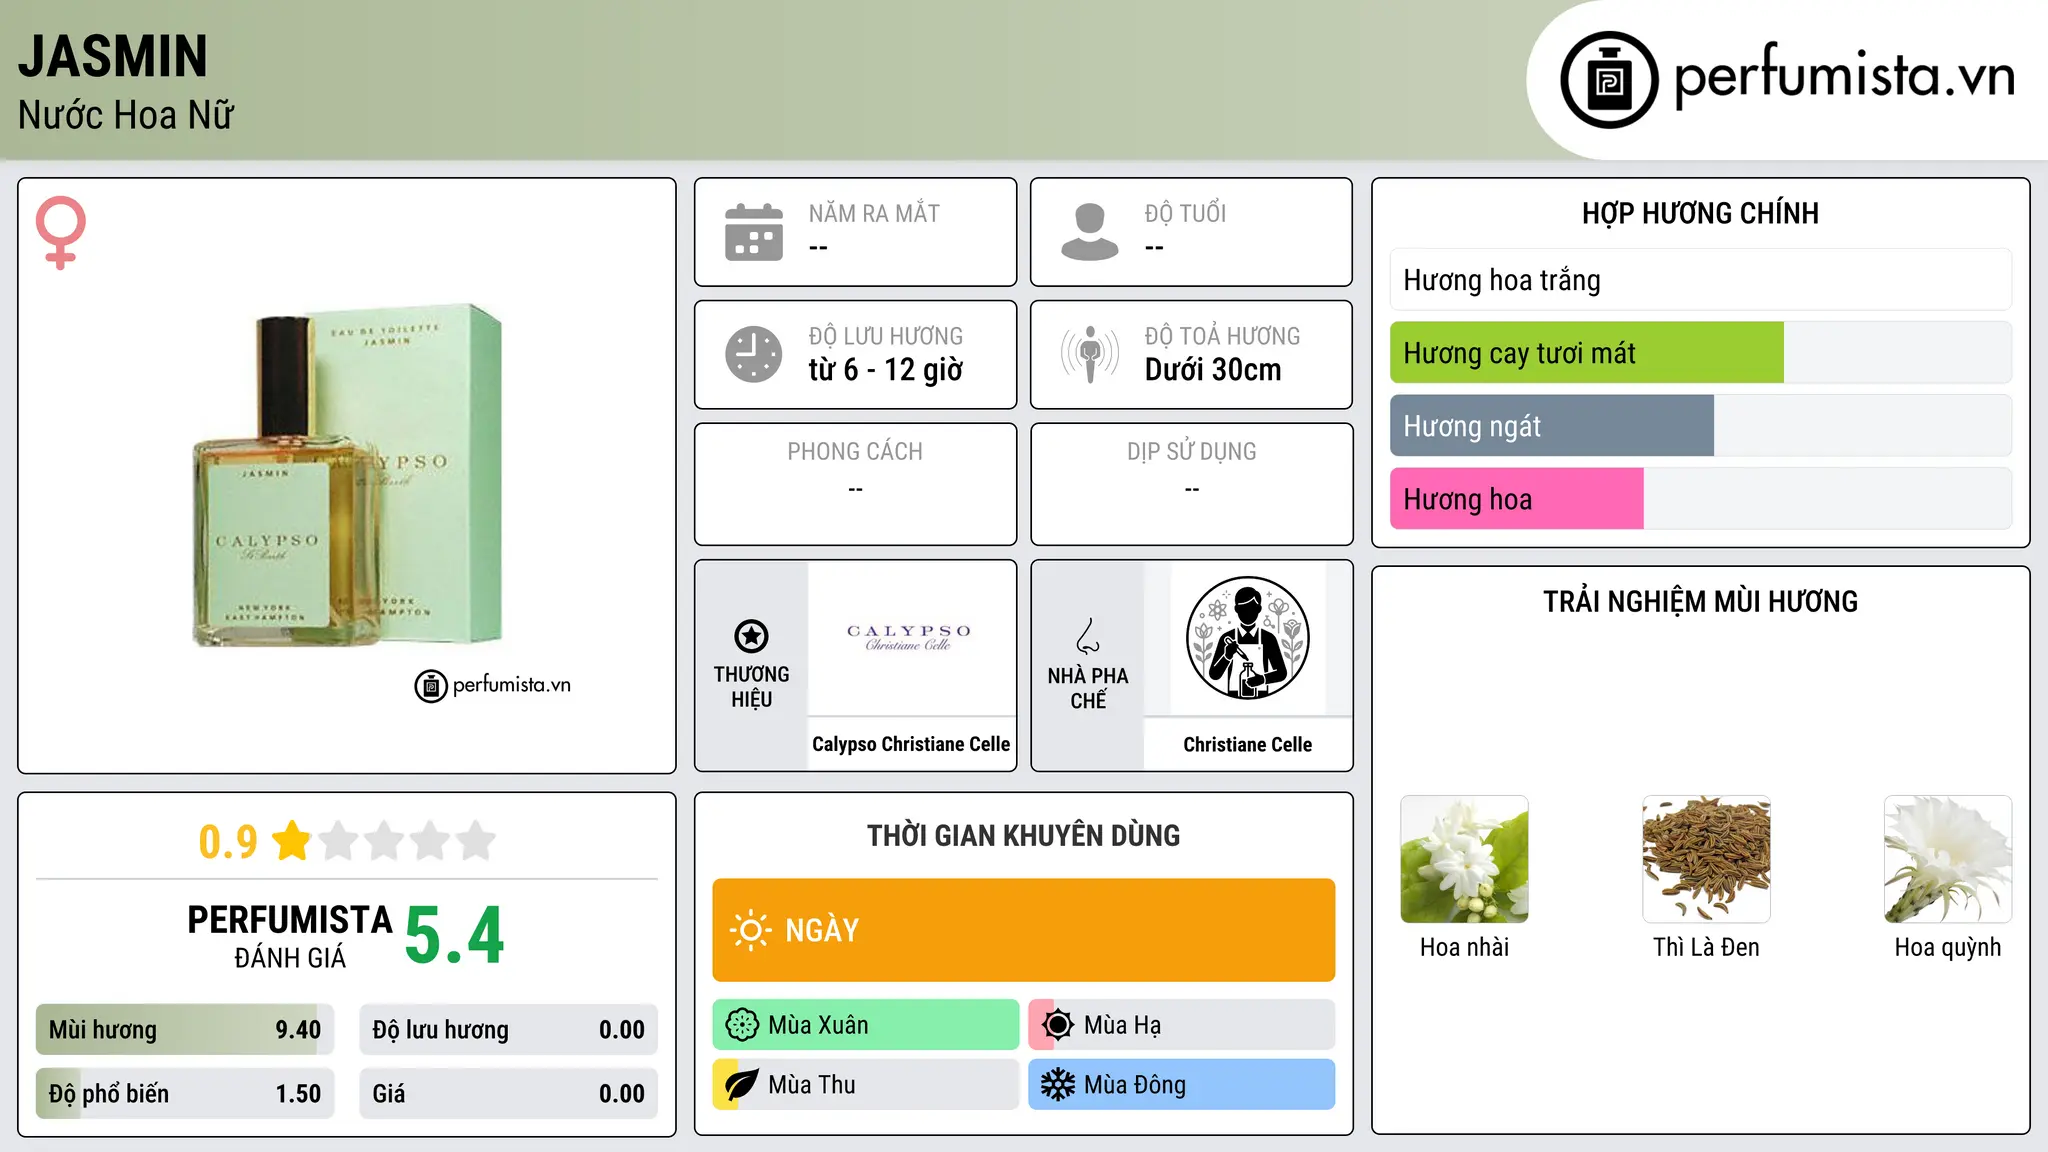Click the star badge brand icon
The height and width of the screenshot is (1152, 2048).
pyautogui.click(x=752, y=636)
